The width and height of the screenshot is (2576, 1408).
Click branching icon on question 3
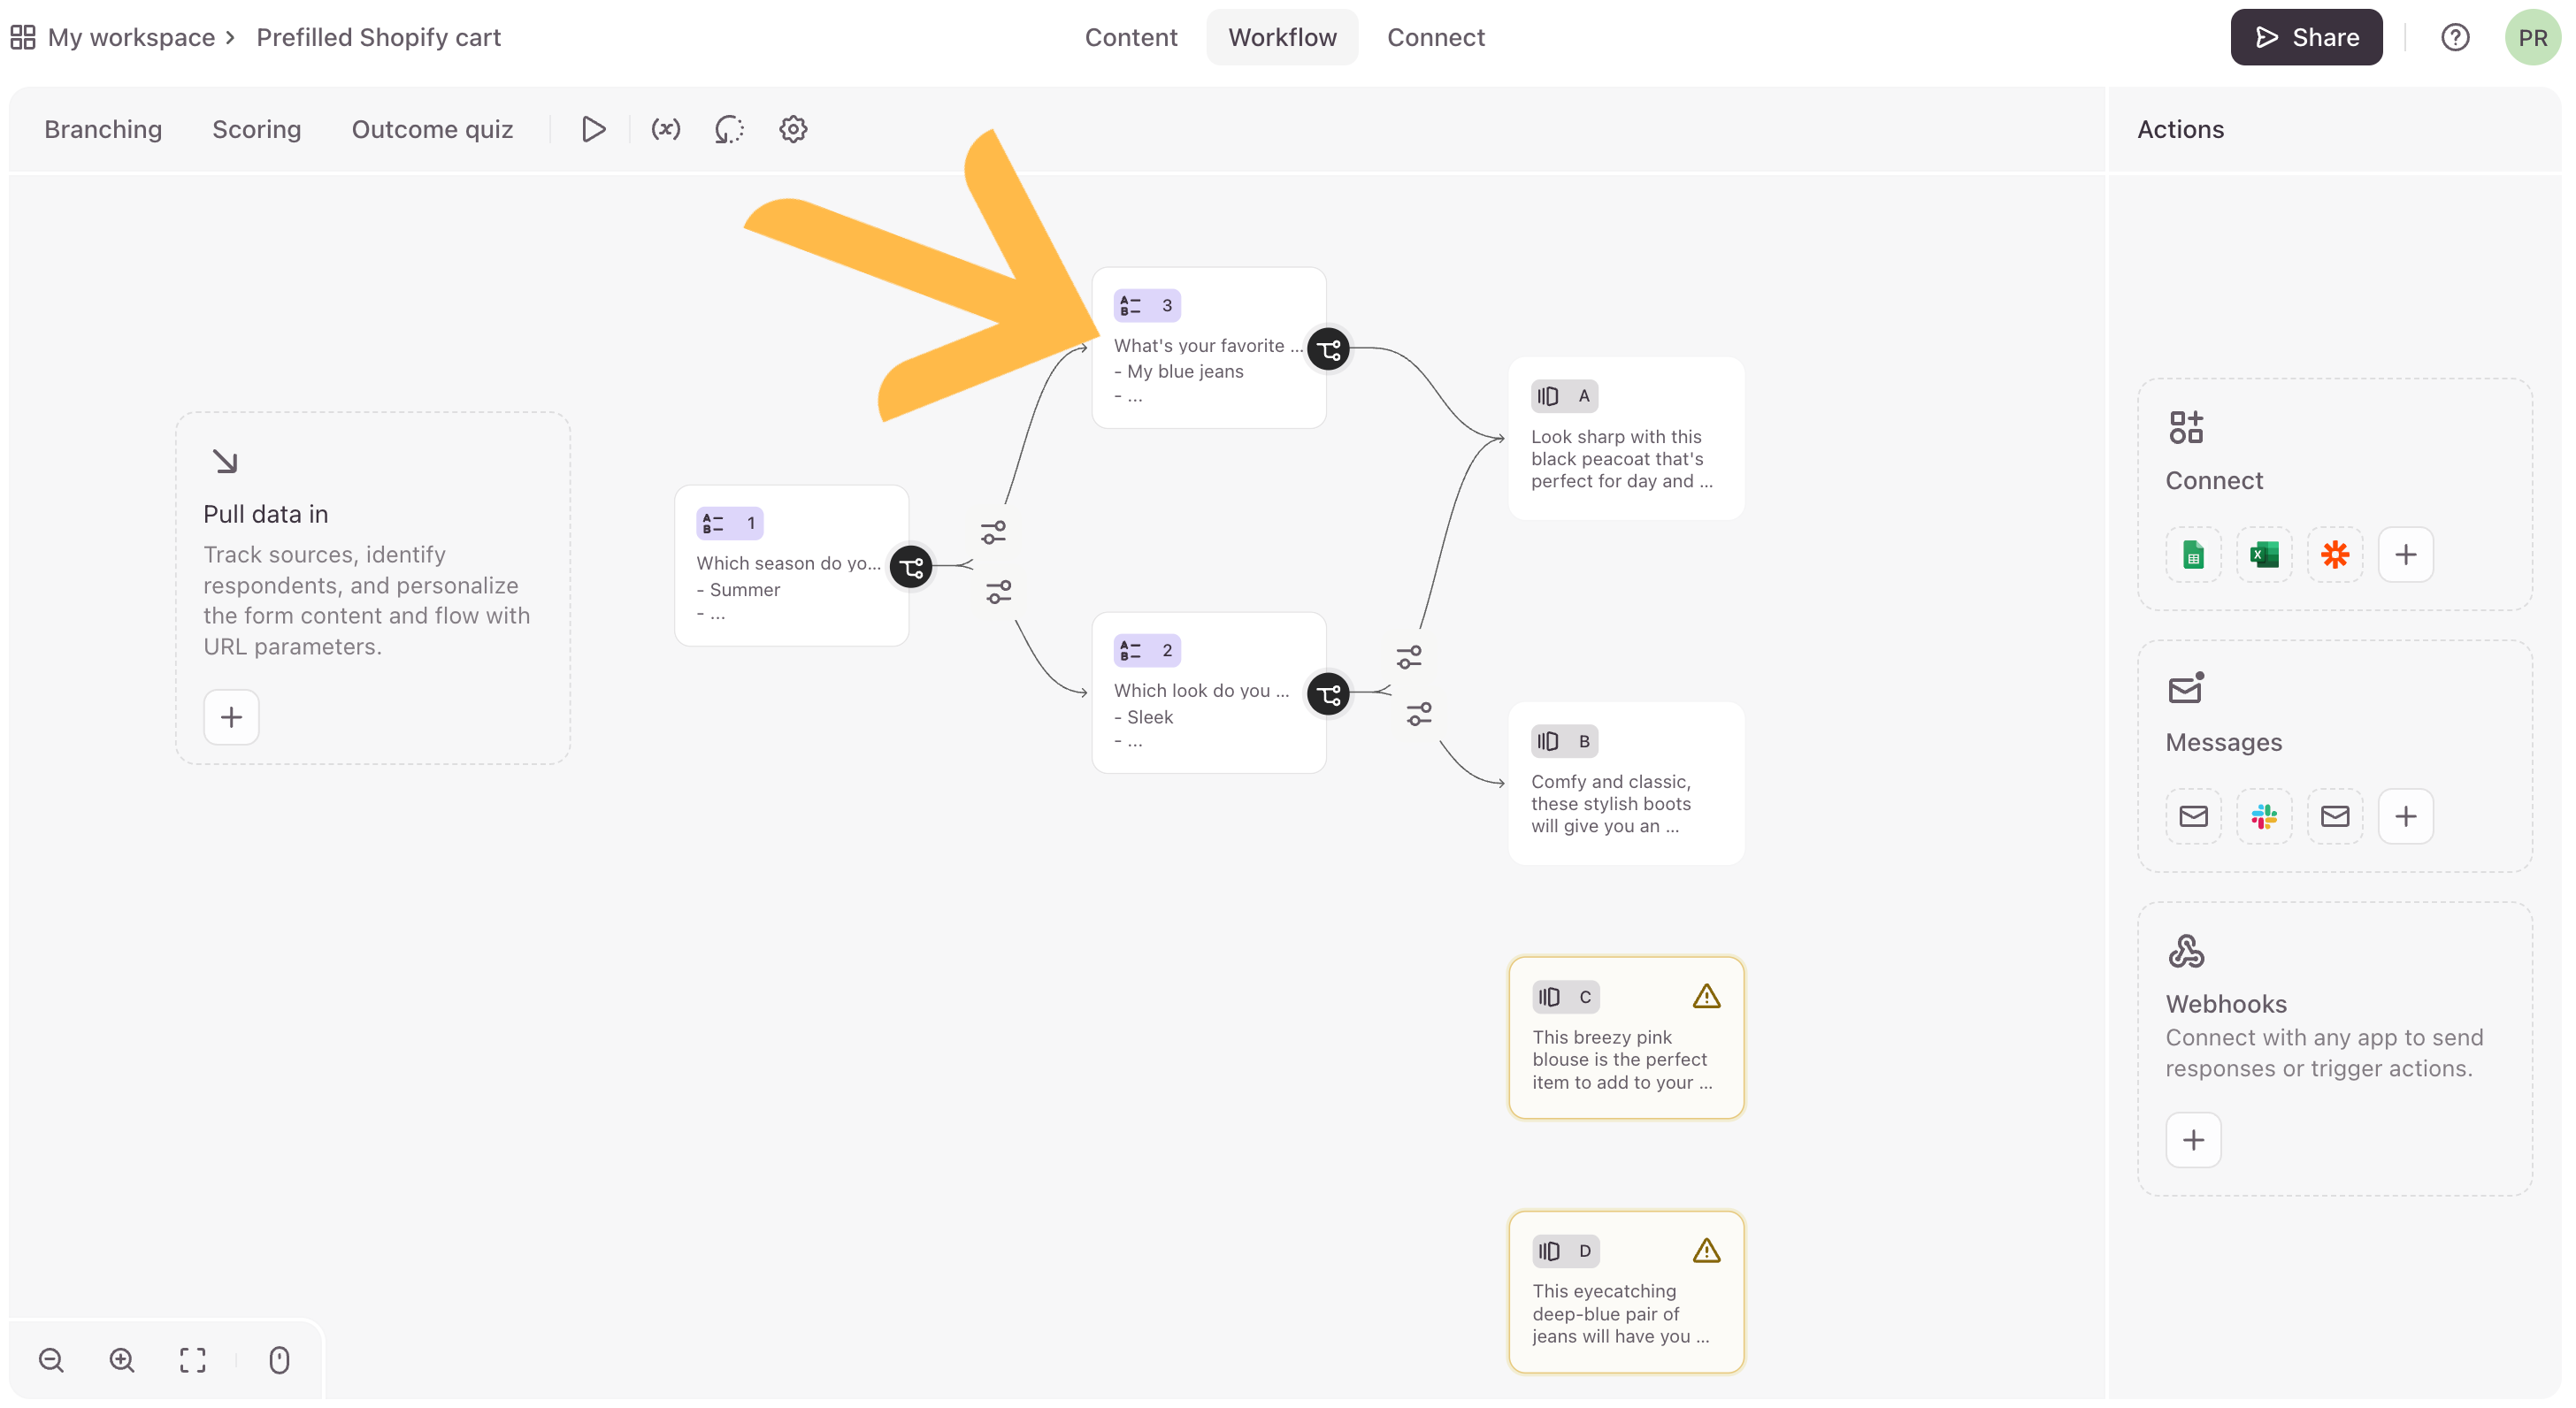tap(1328, 350)
